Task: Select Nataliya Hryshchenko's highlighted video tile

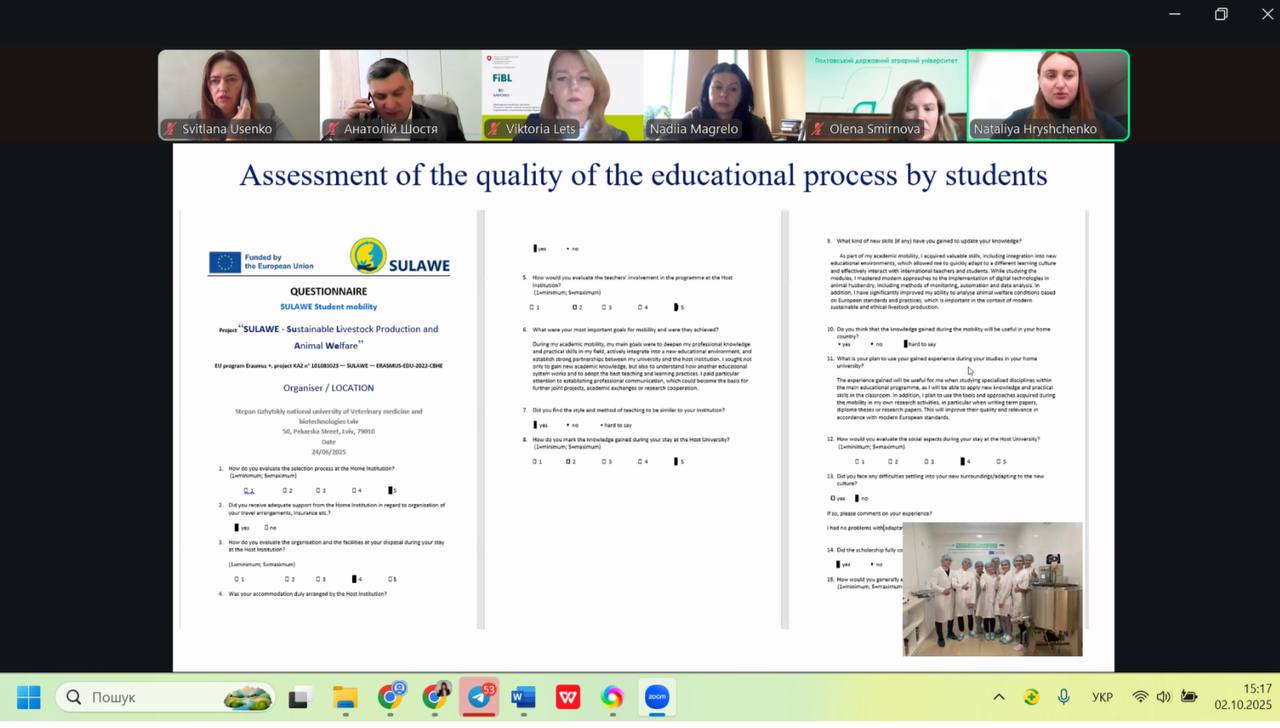Action: click(1048, 95)
